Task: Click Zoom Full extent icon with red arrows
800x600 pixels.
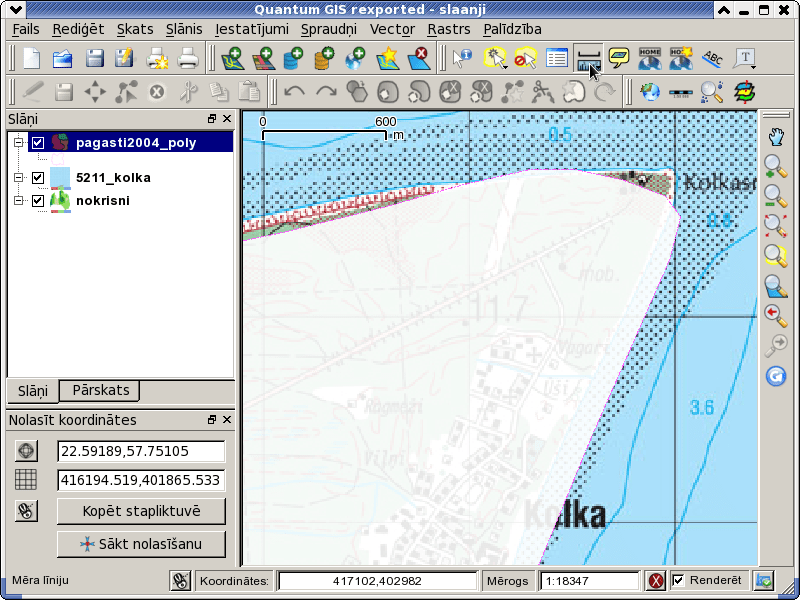Action: tap(776, 226)
